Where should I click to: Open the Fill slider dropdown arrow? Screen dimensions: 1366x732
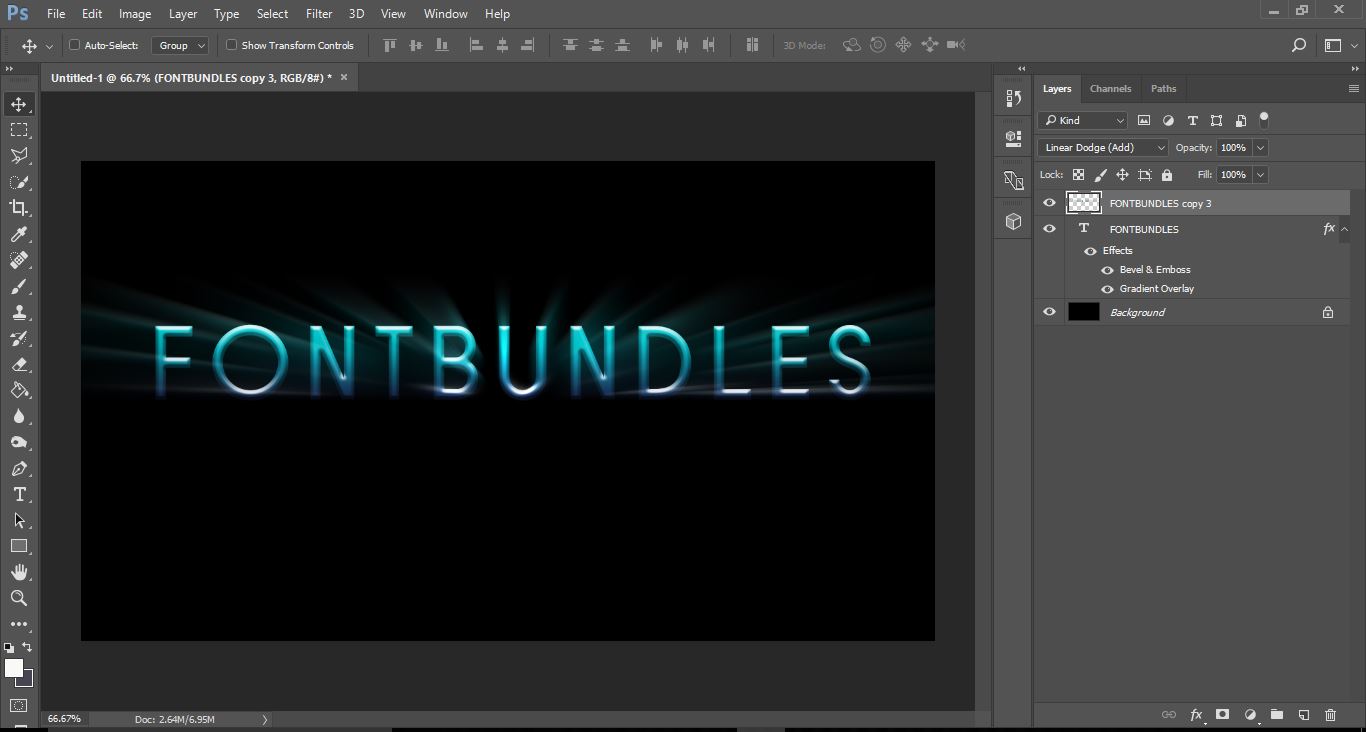1260,174
